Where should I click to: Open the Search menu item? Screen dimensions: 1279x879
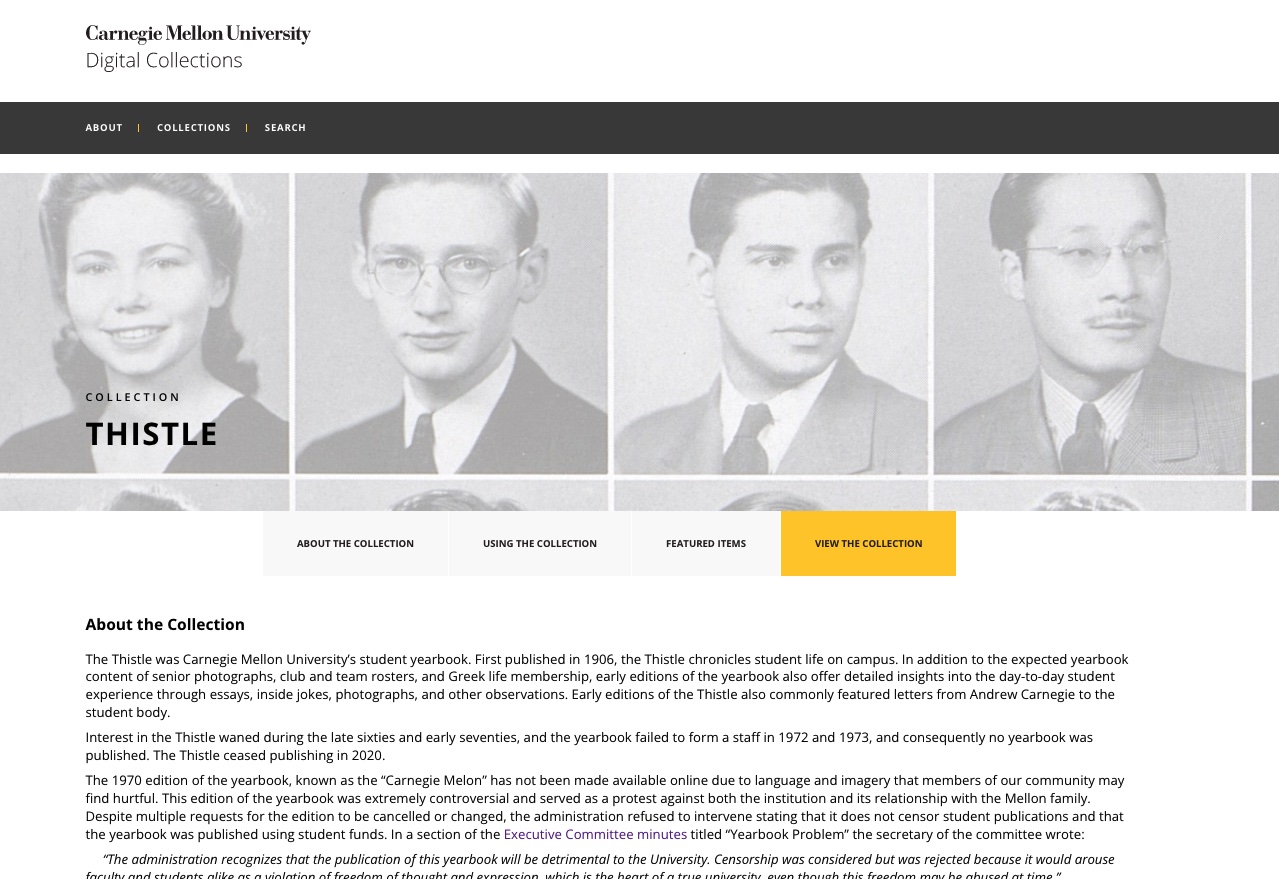coord(285,128)
